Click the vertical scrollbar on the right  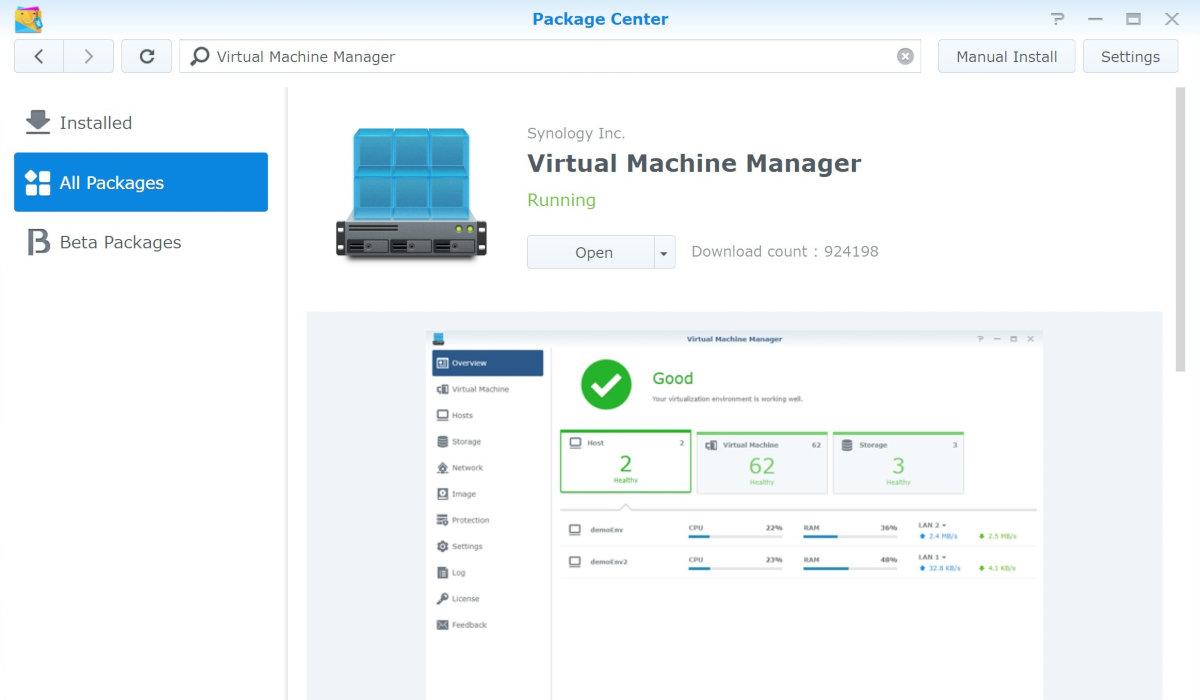(x=1182, y=230)
